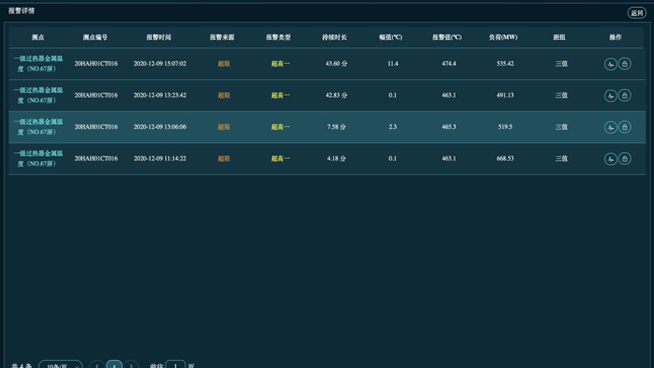
Task: Click the 报警详情 panel title
Action: click(x=21, y=11)
